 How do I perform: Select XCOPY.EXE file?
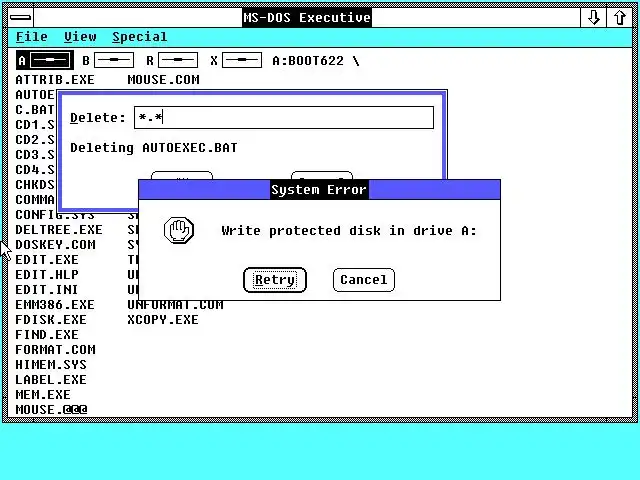tap(163, 320)
